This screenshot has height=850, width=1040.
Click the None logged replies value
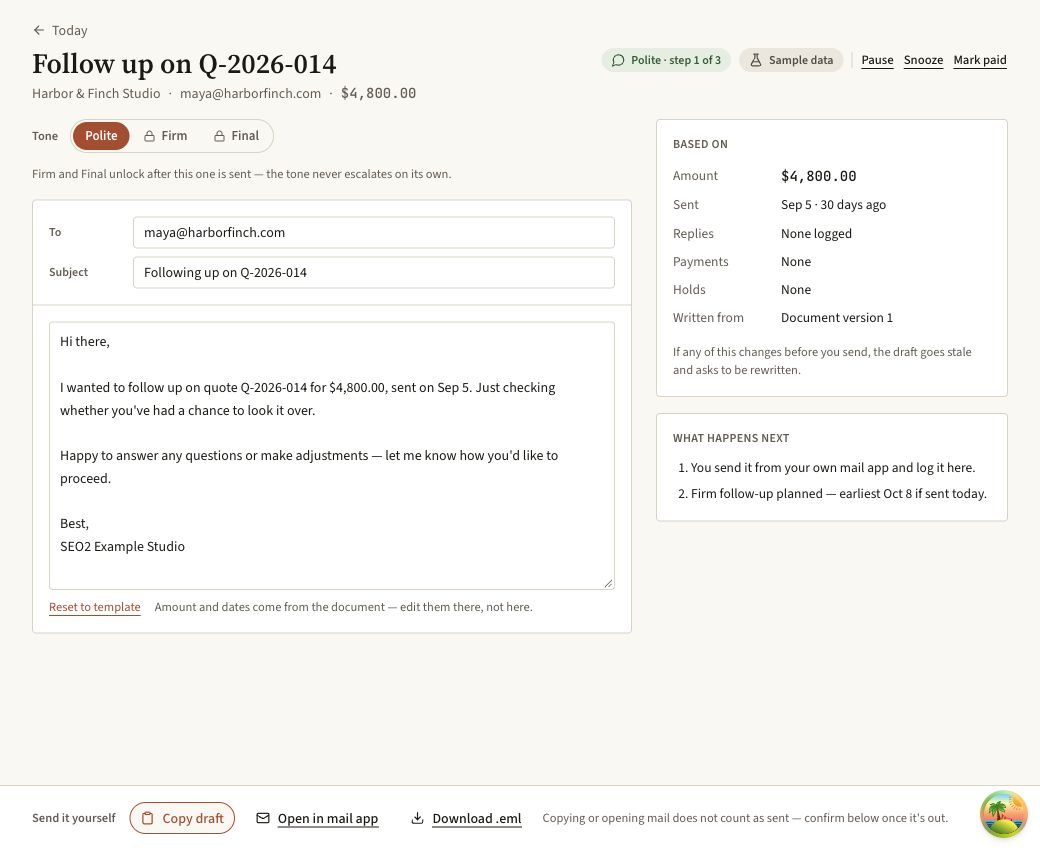click(x=816, y=234)
